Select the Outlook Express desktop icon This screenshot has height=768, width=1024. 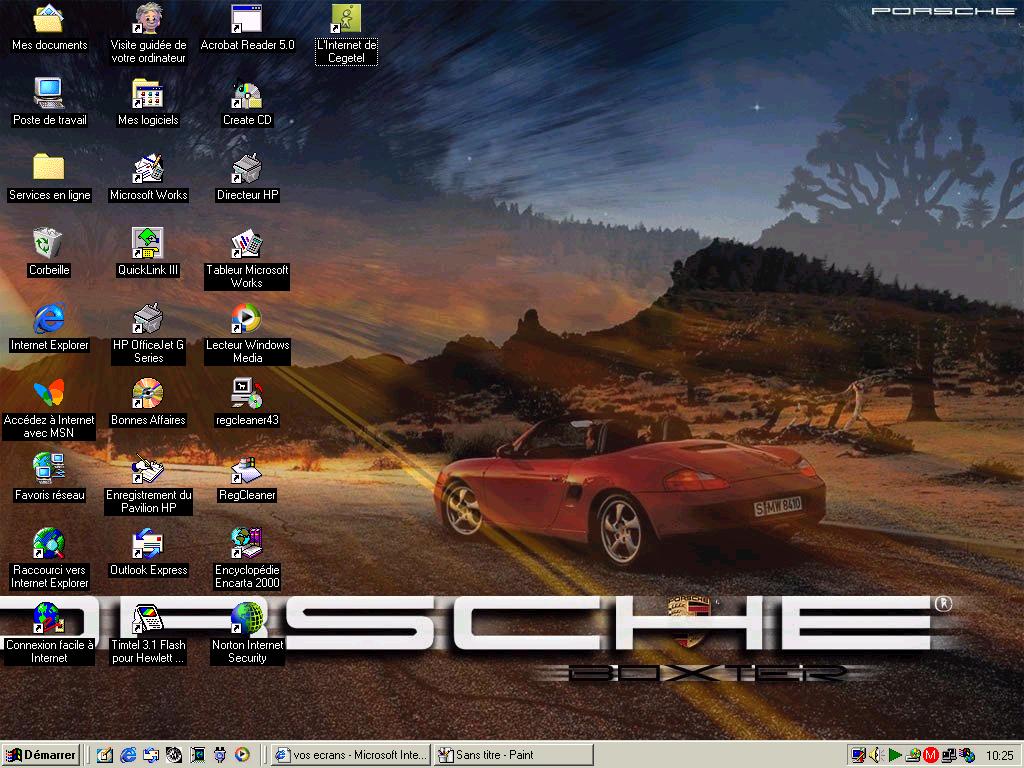coord(148,544)
